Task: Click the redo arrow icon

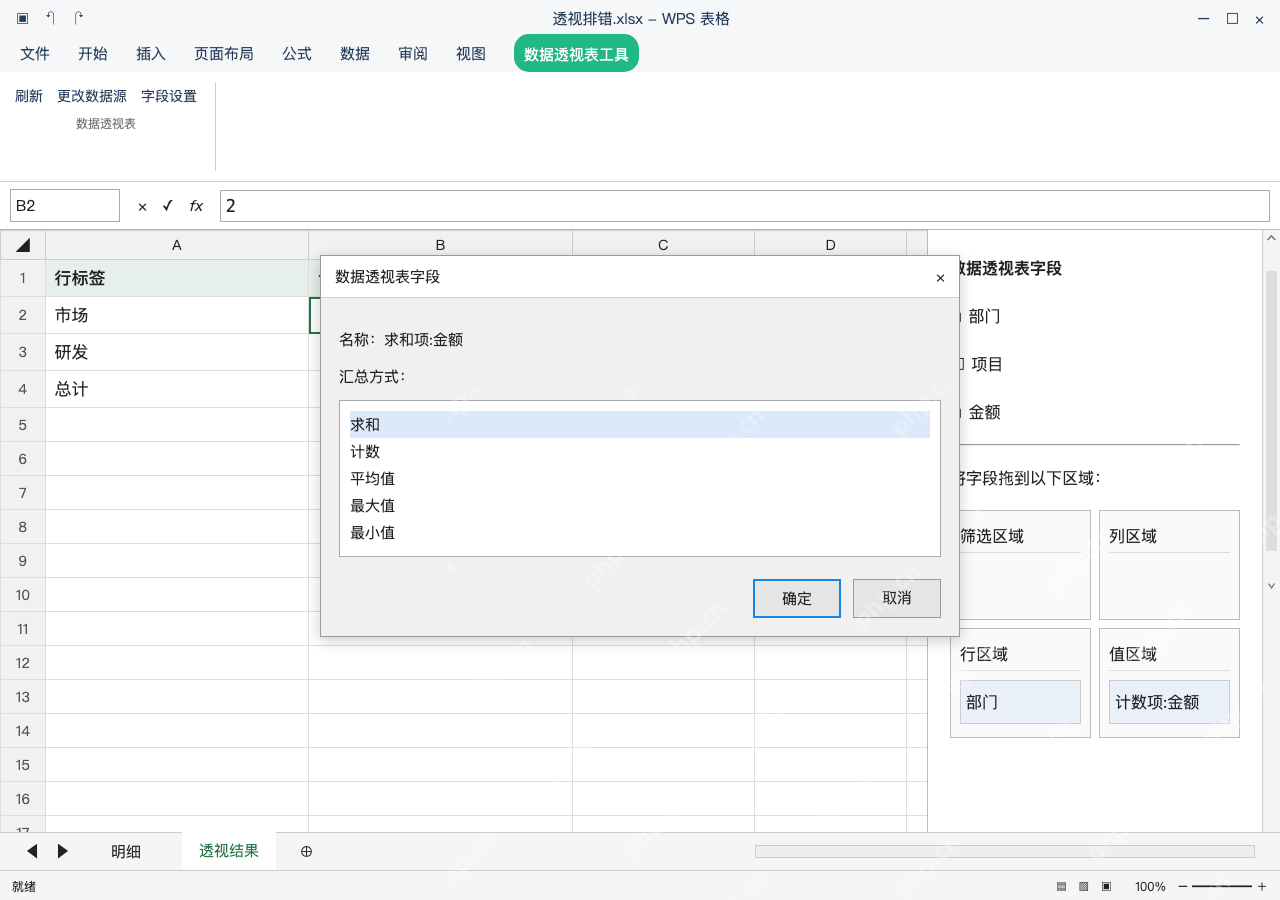Action: tap(79, 18)
